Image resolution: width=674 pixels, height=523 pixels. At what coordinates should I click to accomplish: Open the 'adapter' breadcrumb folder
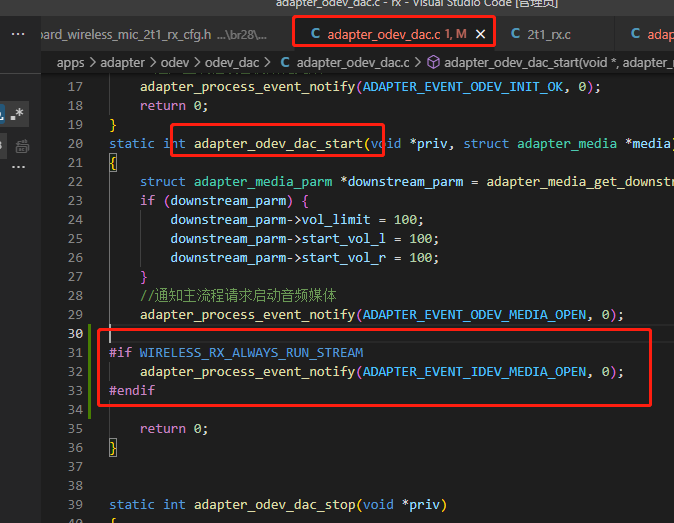(122, 63)
